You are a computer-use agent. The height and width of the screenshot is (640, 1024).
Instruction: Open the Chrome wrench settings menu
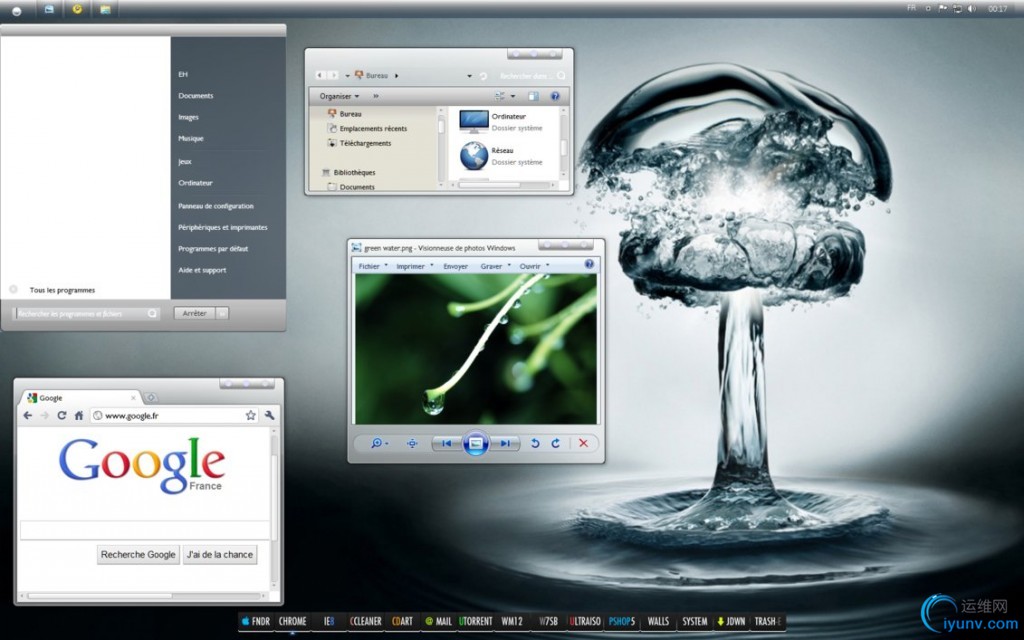pos(269,415)
